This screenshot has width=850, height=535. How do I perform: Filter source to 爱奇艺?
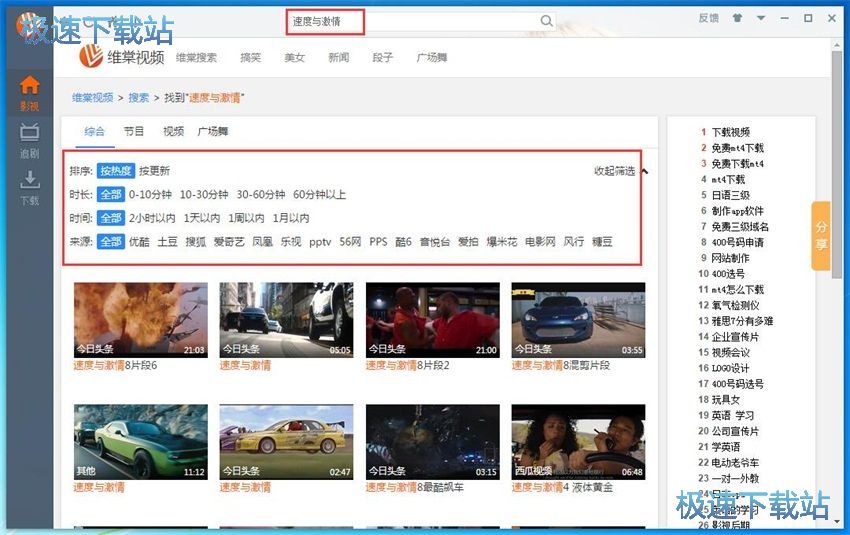229,242
